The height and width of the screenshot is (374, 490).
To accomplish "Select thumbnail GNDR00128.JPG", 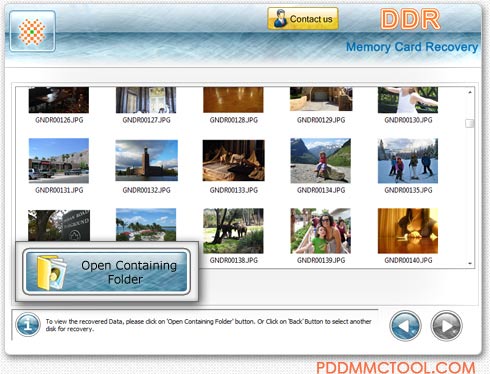I will coord(233,100).
